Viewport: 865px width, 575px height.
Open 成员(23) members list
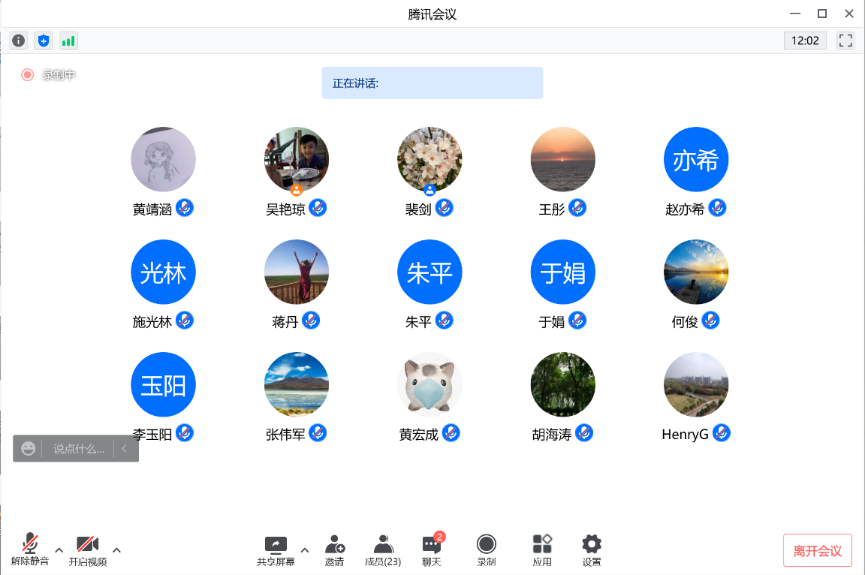click(383, 549)
